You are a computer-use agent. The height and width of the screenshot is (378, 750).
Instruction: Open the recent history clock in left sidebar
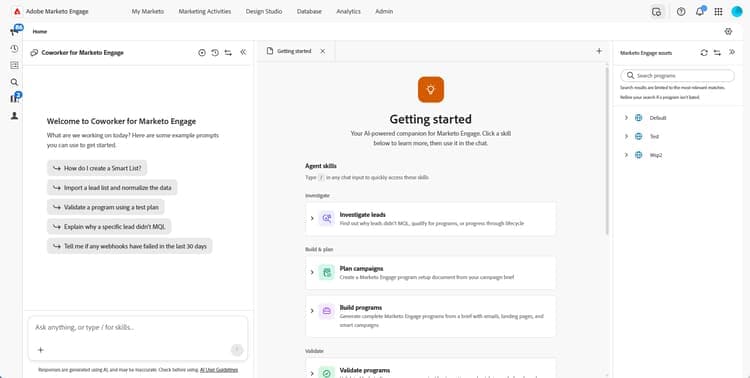(x=14, y=49)
